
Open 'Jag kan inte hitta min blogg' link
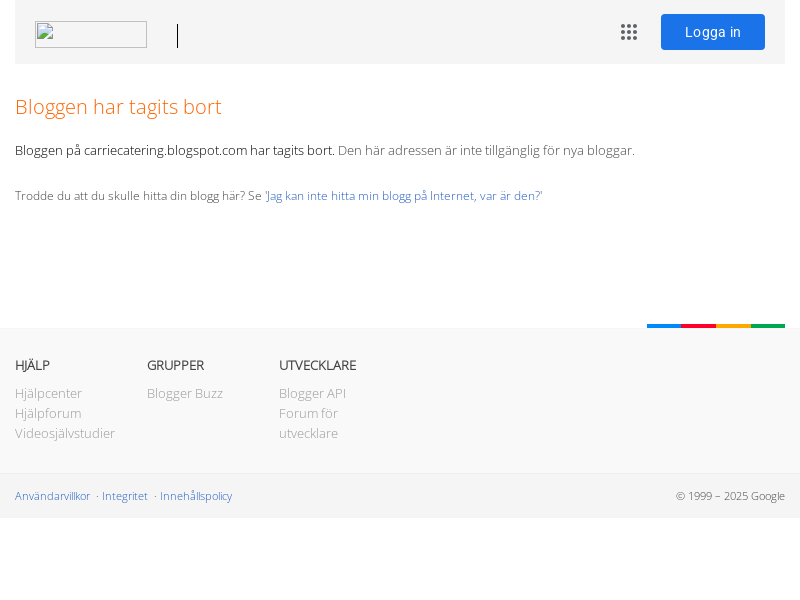(x=404, y=196)
